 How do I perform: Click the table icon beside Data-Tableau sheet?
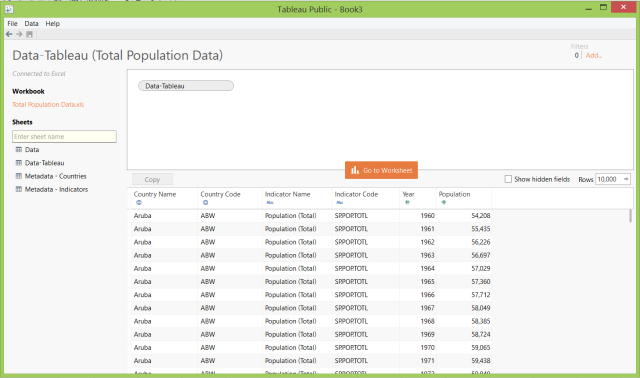pyautogui.click(x=19, y=163)
